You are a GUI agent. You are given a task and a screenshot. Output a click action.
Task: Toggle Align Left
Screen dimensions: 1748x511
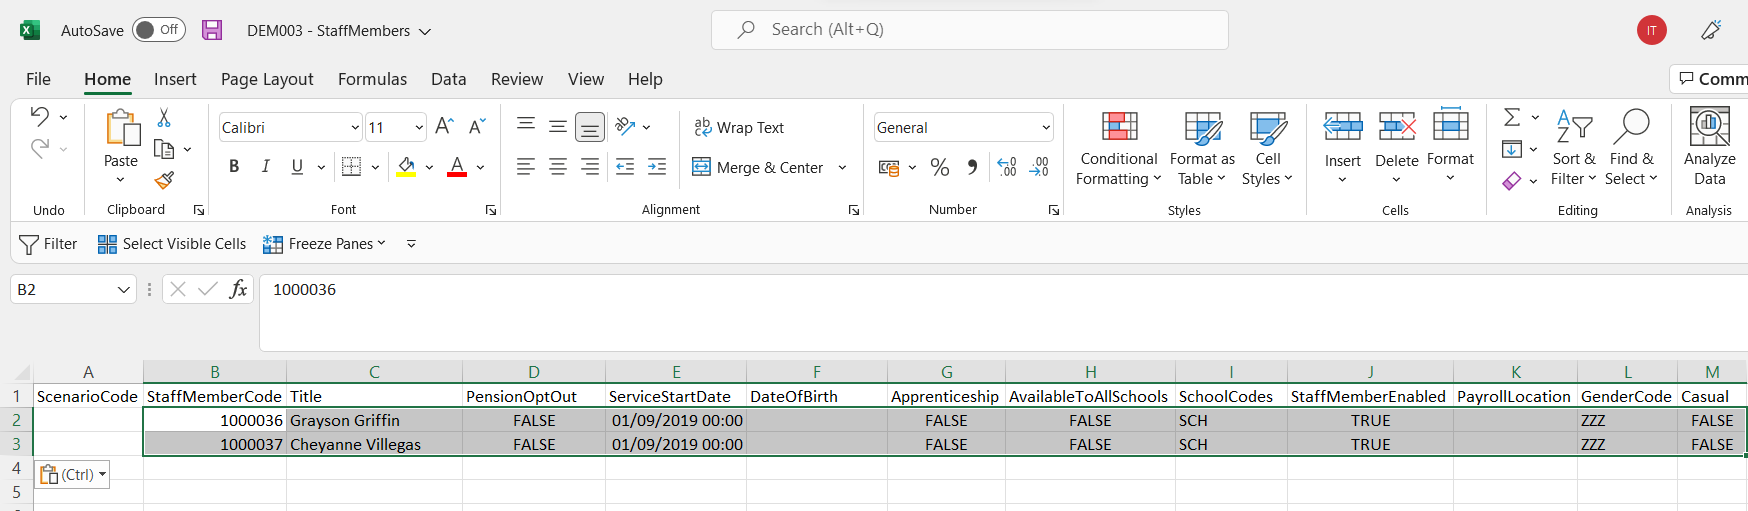tap(526, 167)
